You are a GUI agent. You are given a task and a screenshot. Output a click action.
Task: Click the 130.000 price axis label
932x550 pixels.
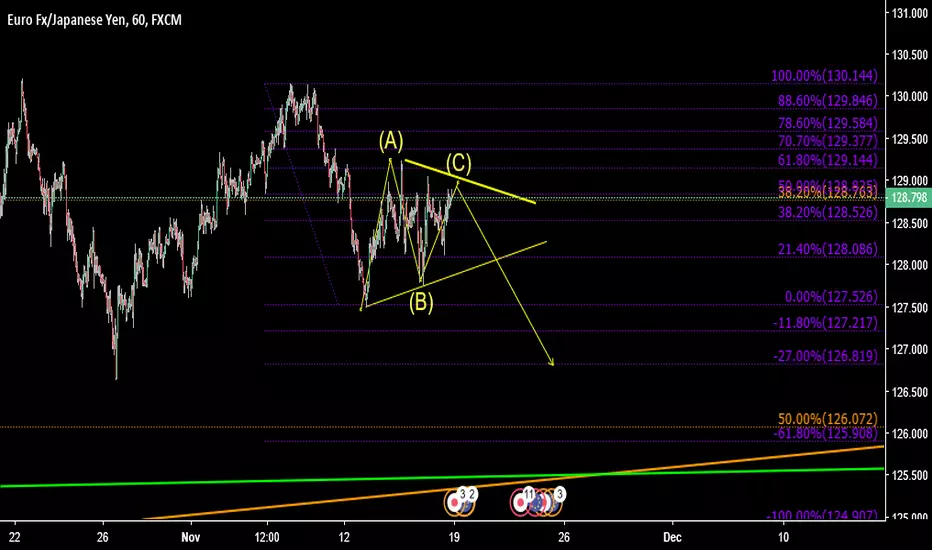pyautogui.click(x=910, y=96)
